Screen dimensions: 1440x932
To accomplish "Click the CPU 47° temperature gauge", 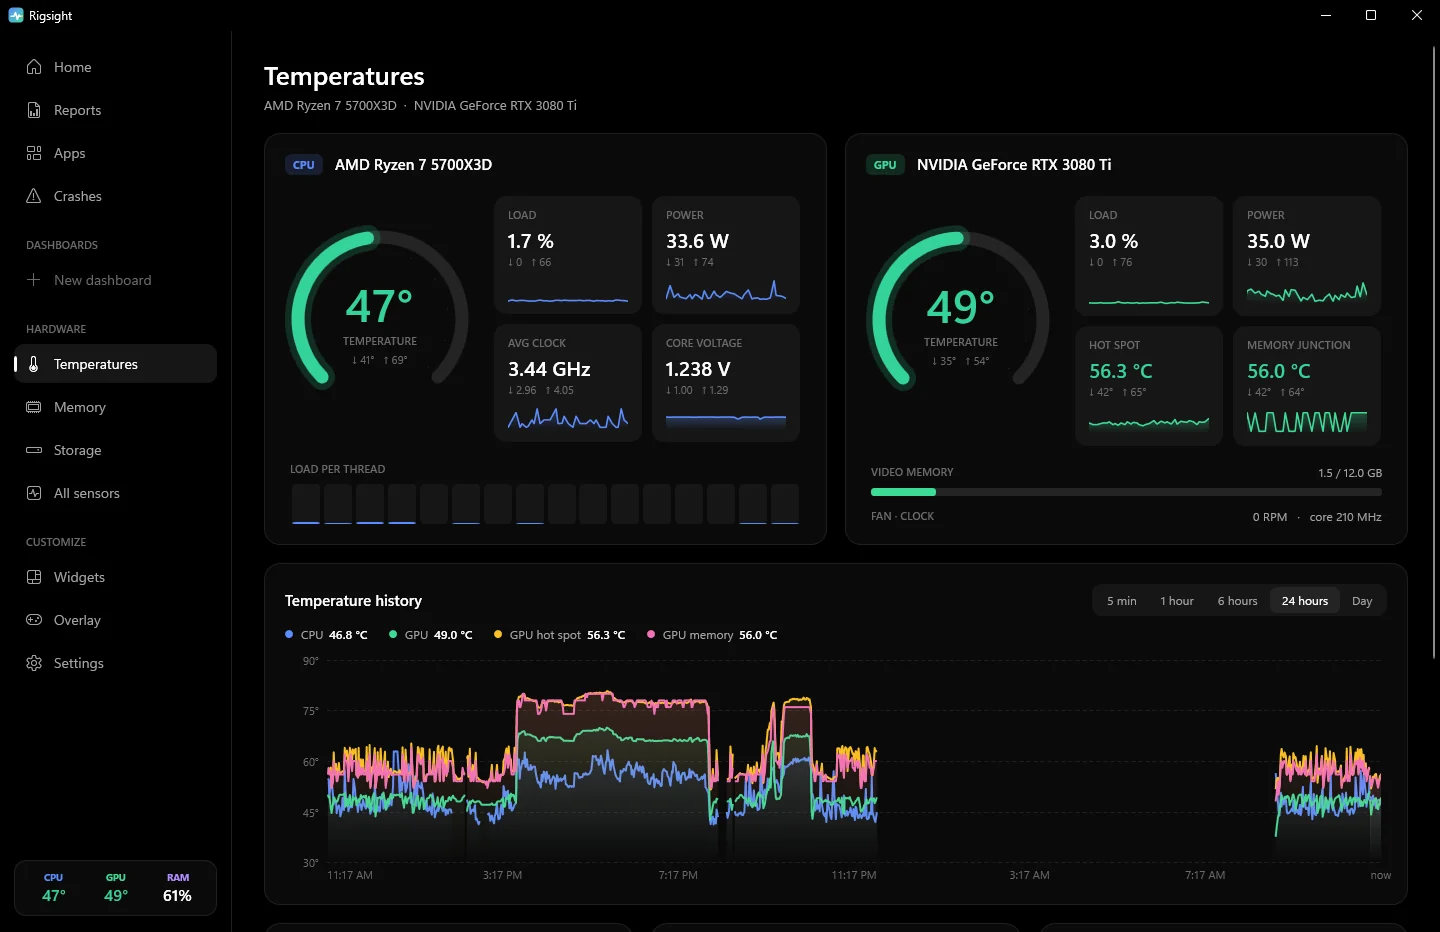I will (379, 310).
